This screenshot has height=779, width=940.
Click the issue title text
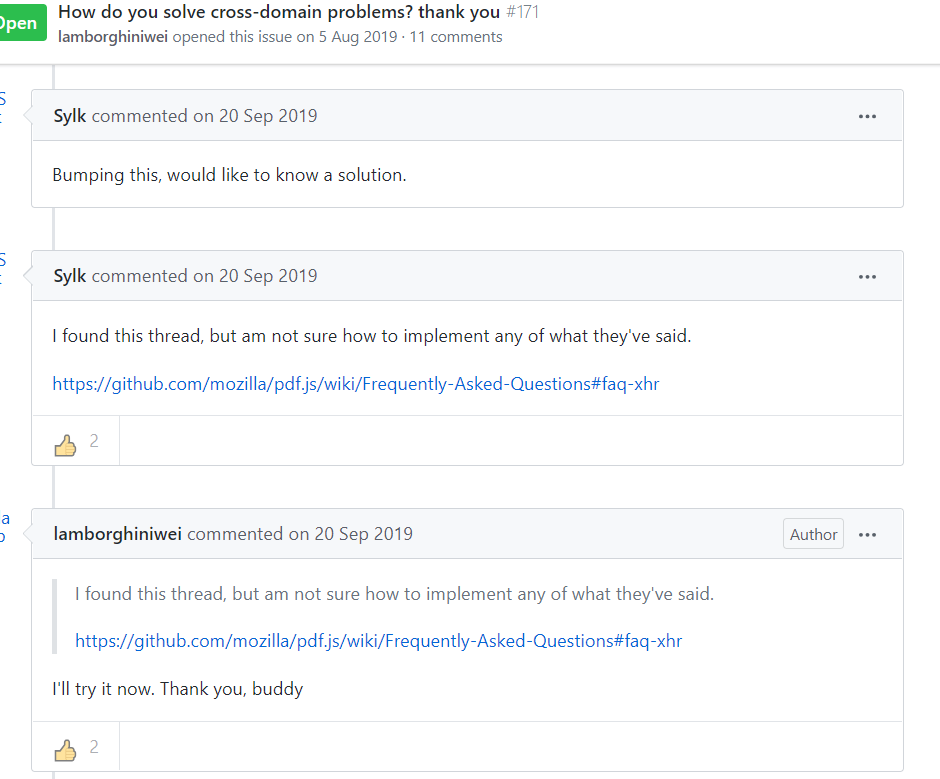279,12
